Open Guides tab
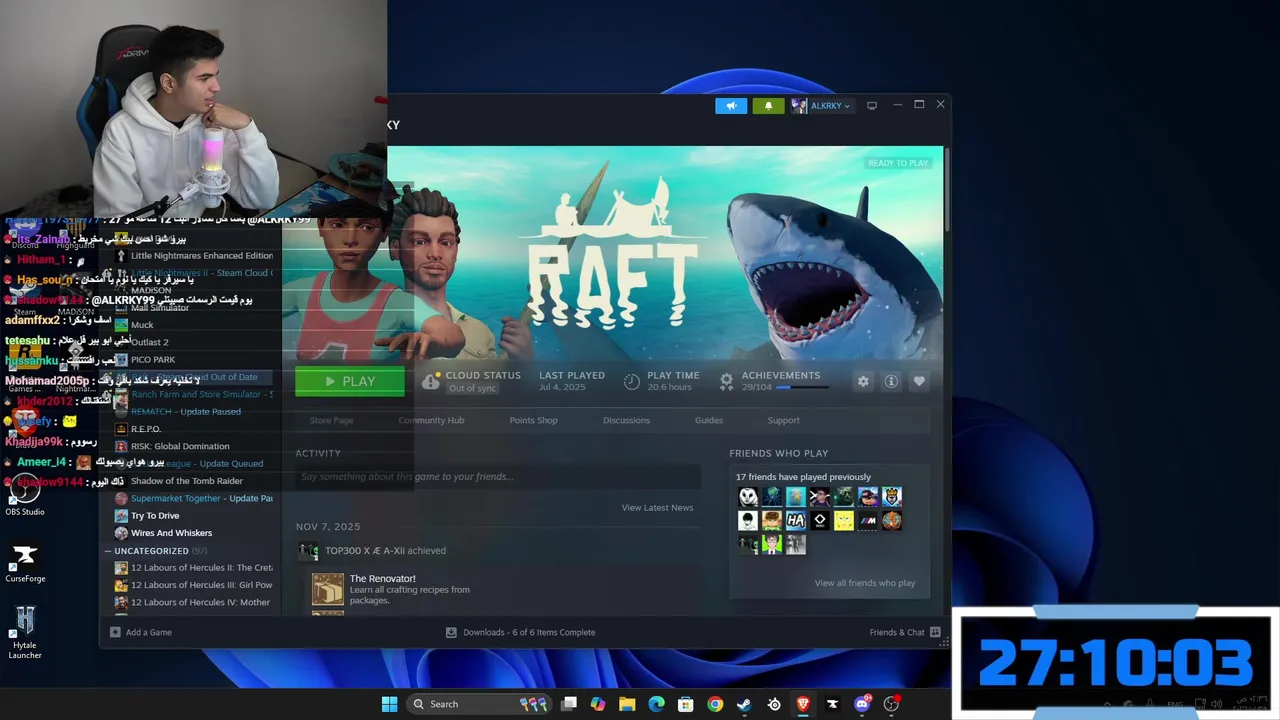Screen dimensions: 1280x720 pos(709,420)
